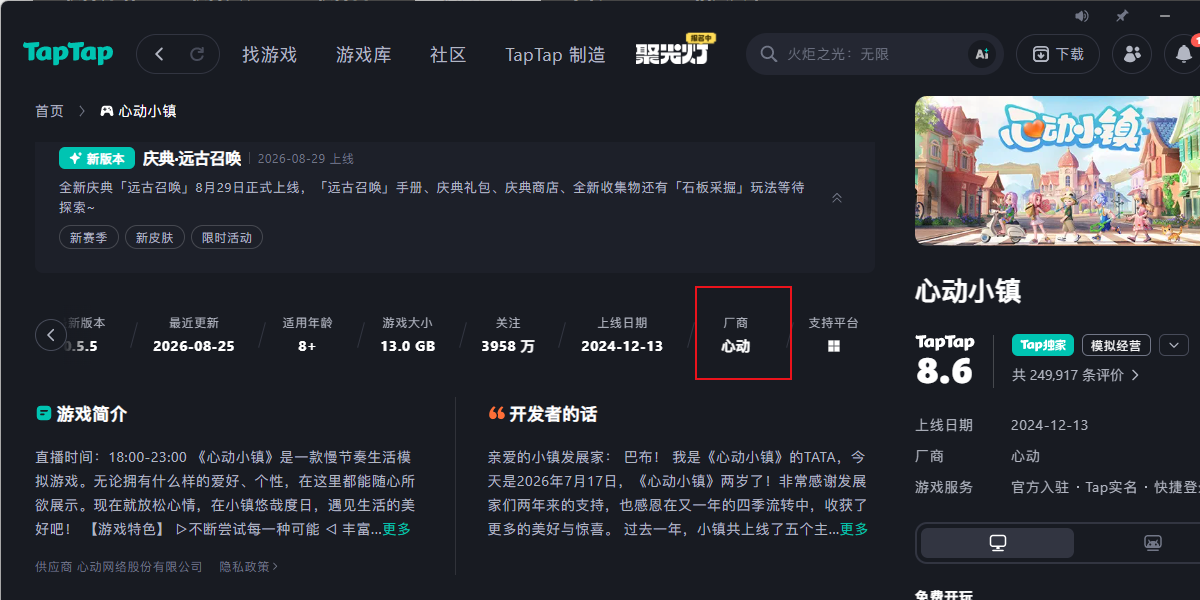This screenshot has width=1200, height=600.
Task: Click the 下载 download button
Action: (1058, 54)
